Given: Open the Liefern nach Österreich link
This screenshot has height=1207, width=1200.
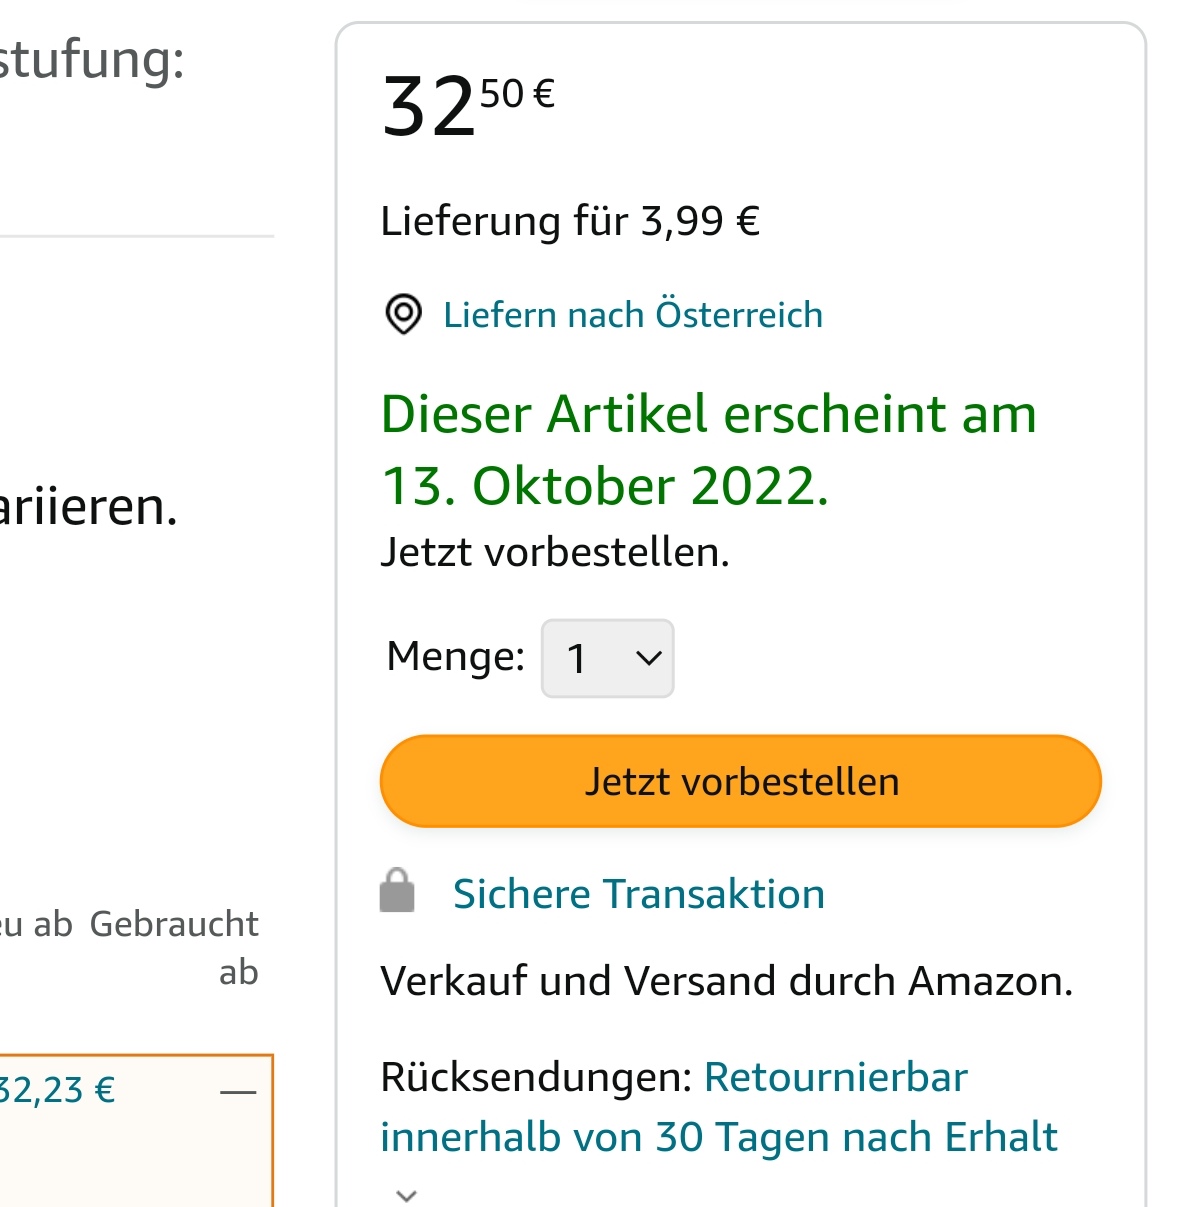Looking at the screenshot, I should 633,315.
